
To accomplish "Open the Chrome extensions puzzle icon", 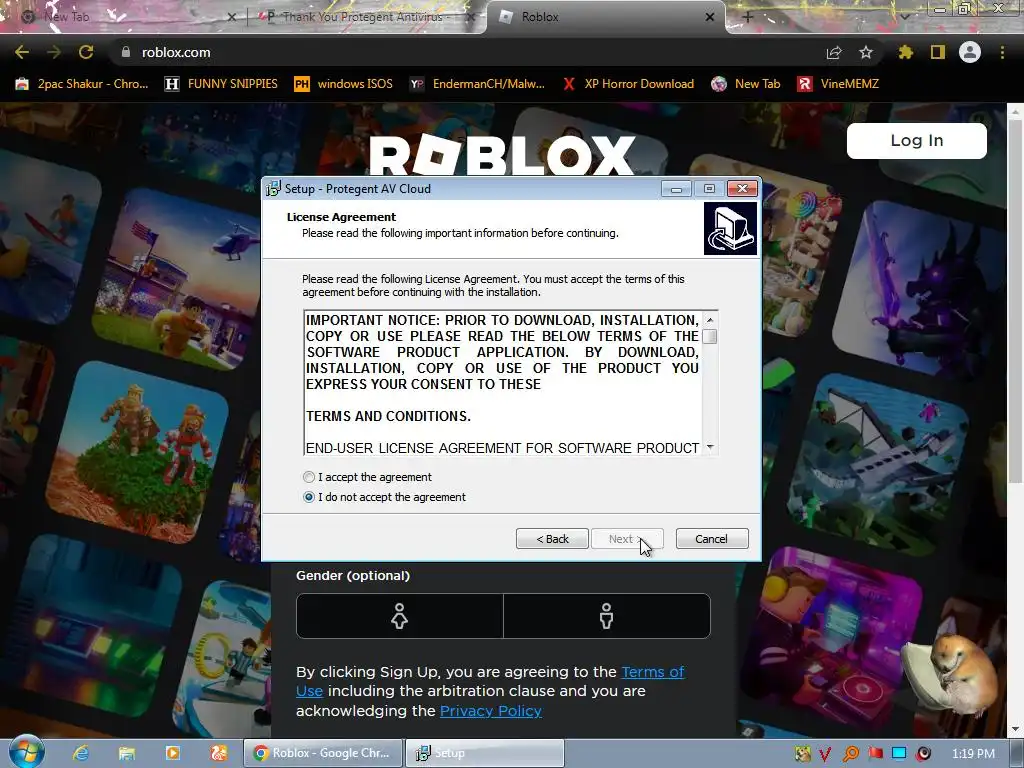I will [x=906, y=52].
